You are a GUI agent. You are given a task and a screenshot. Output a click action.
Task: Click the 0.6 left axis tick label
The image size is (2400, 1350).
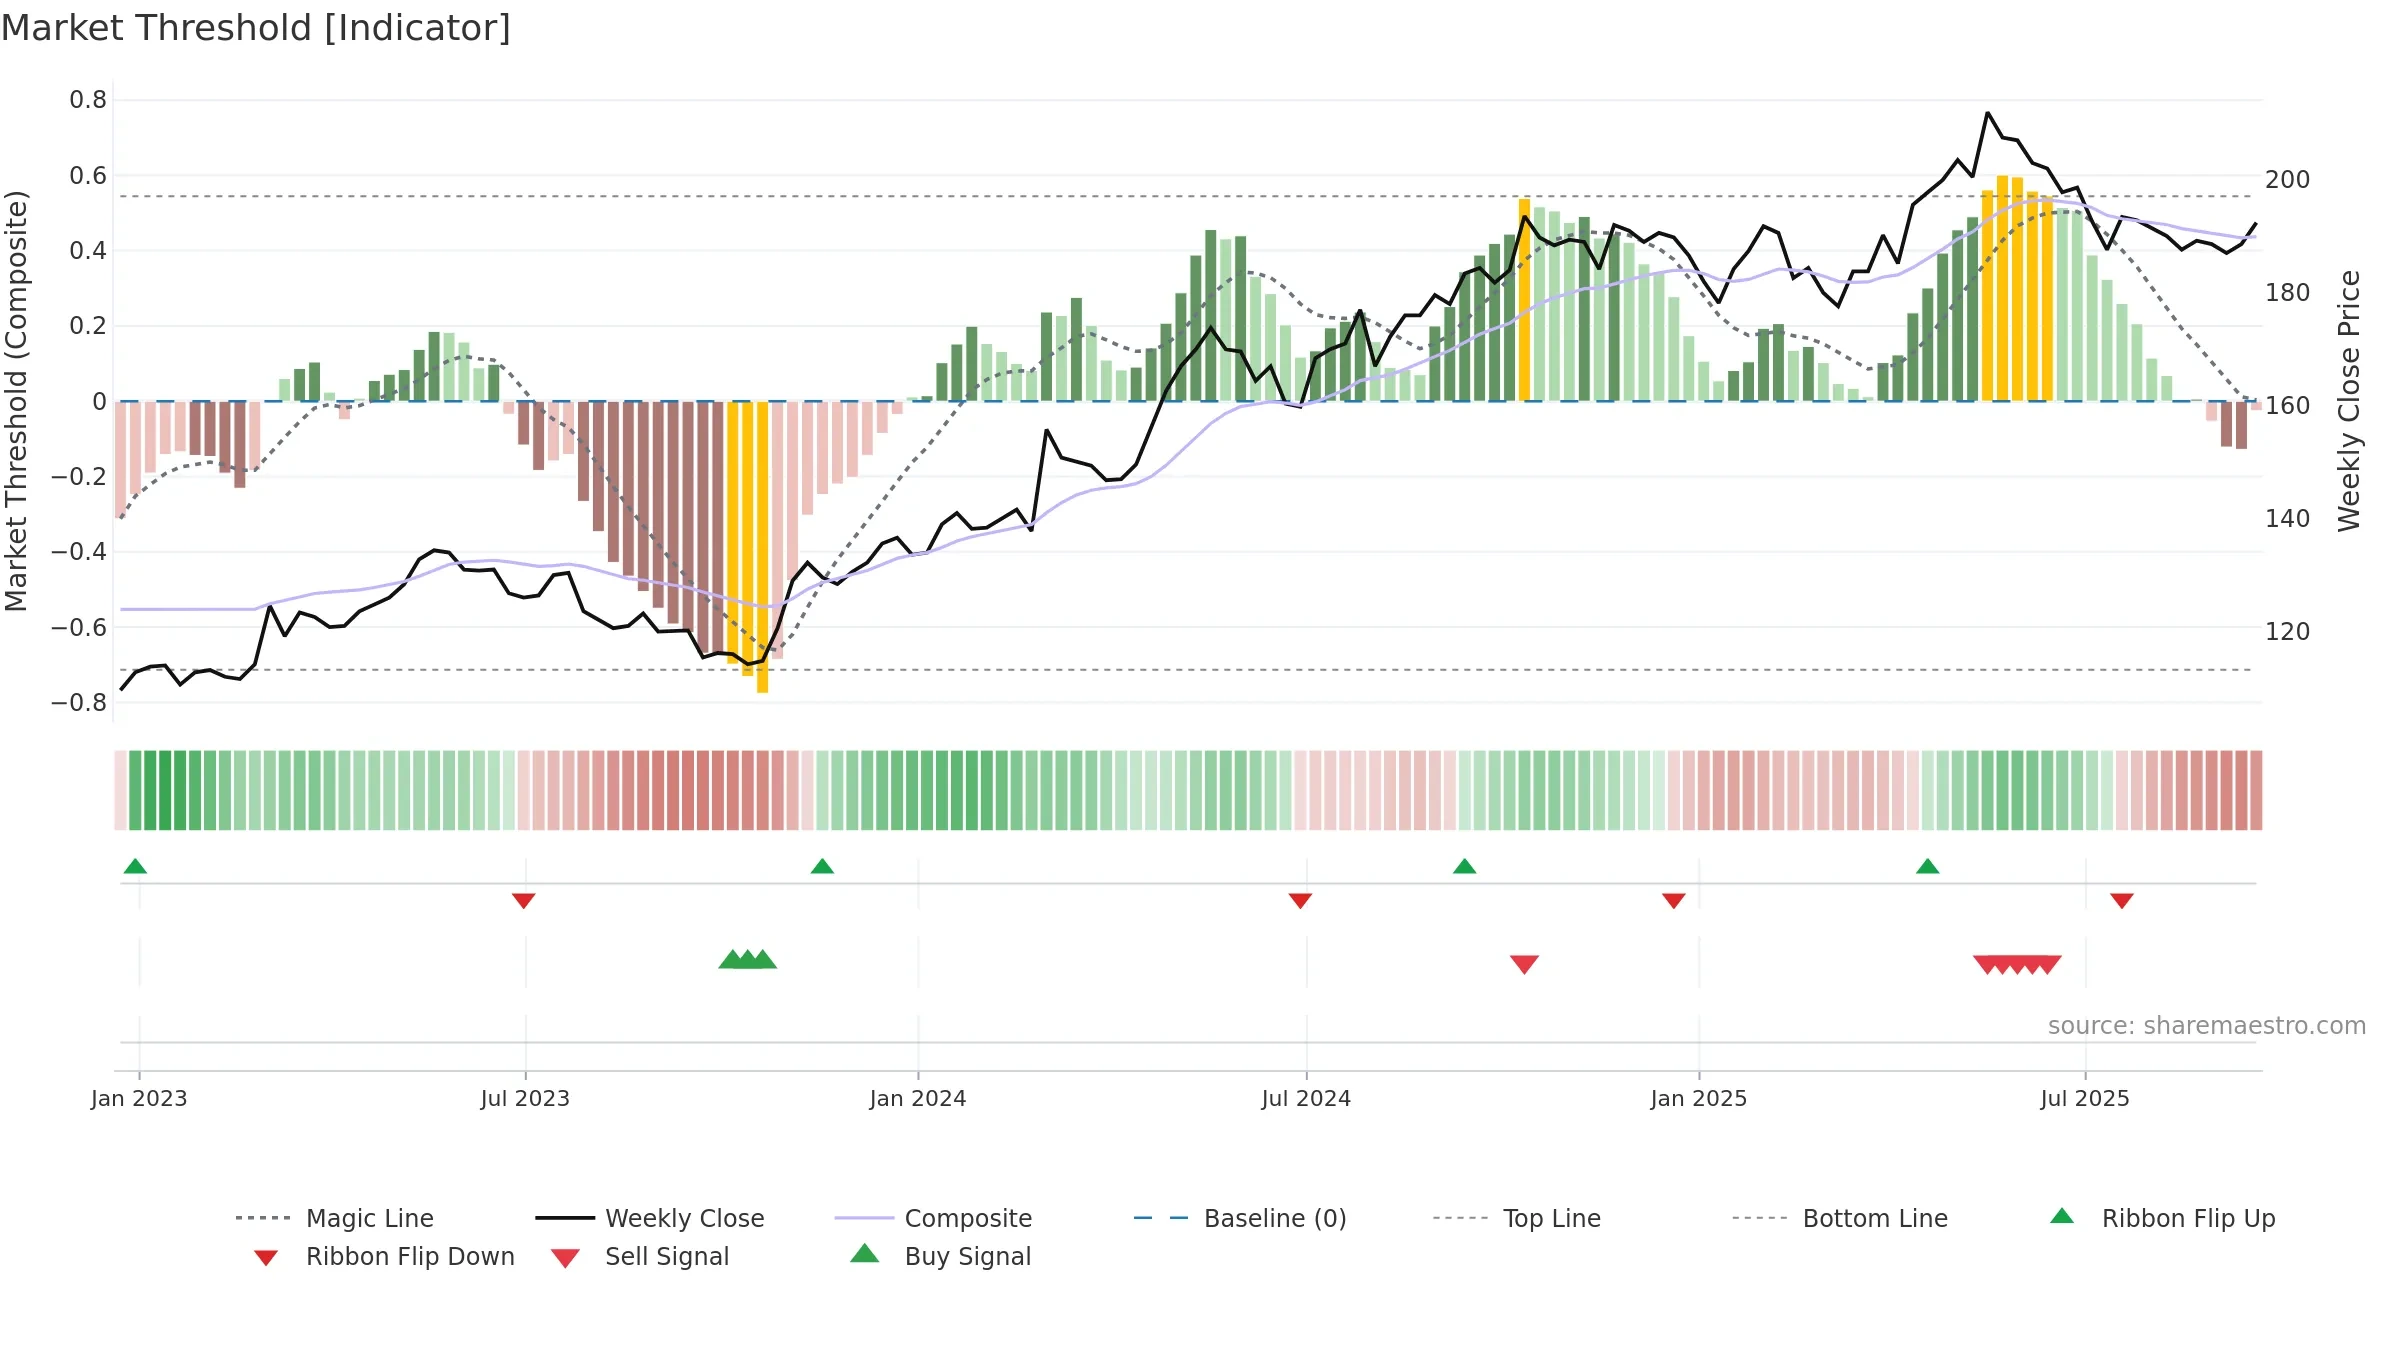click(x=88, y=176)
